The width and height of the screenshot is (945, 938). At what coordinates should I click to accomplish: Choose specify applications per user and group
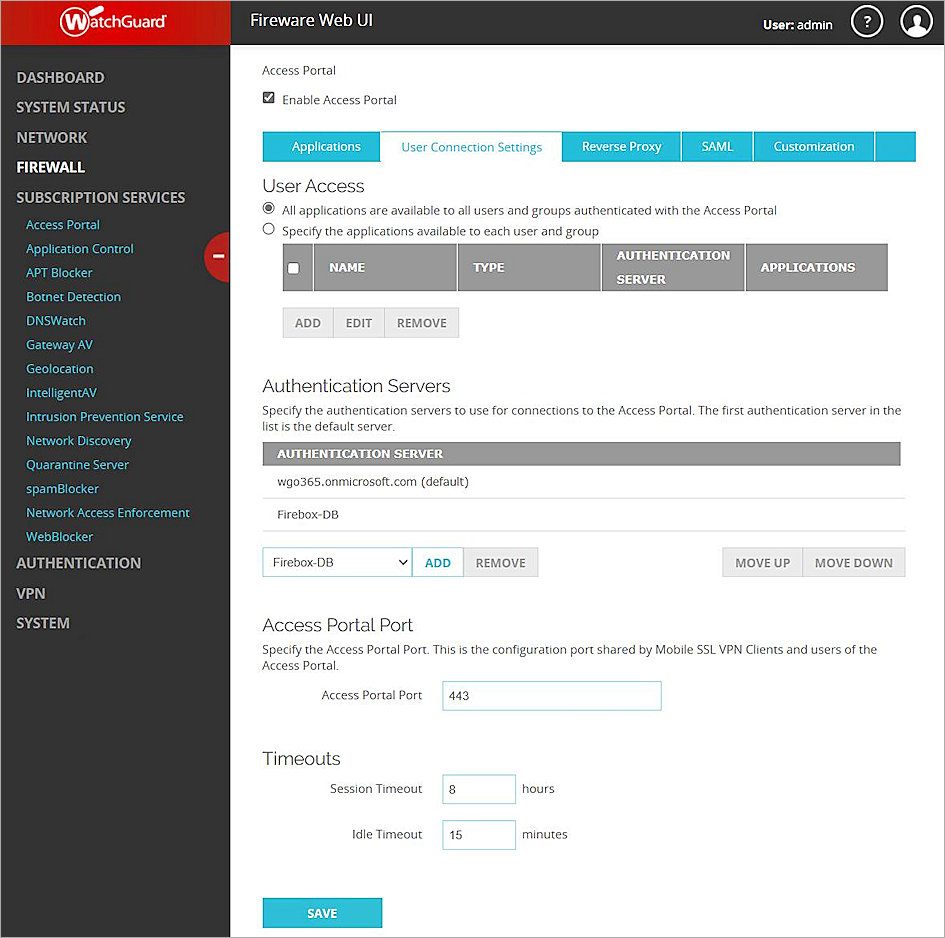(267, 228)
